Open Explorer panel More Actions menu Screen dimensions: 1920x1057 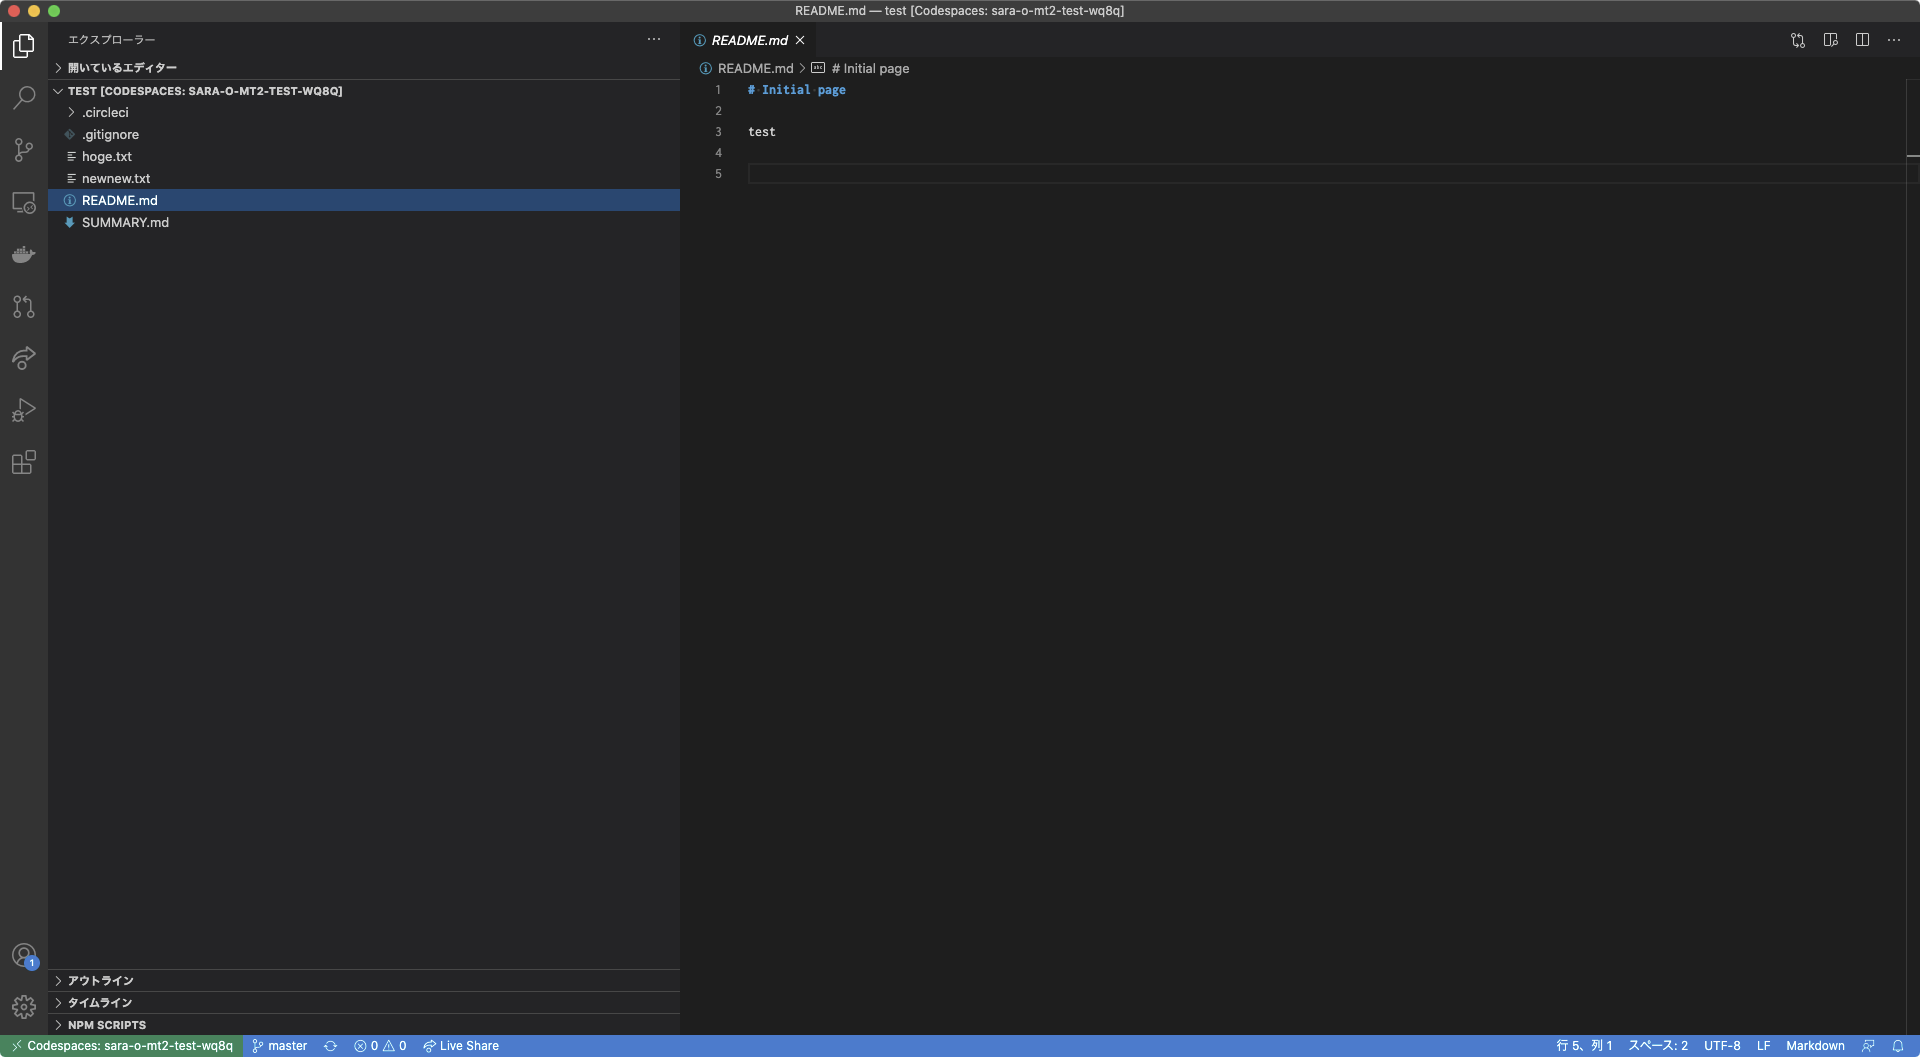(x=654, y=40)
